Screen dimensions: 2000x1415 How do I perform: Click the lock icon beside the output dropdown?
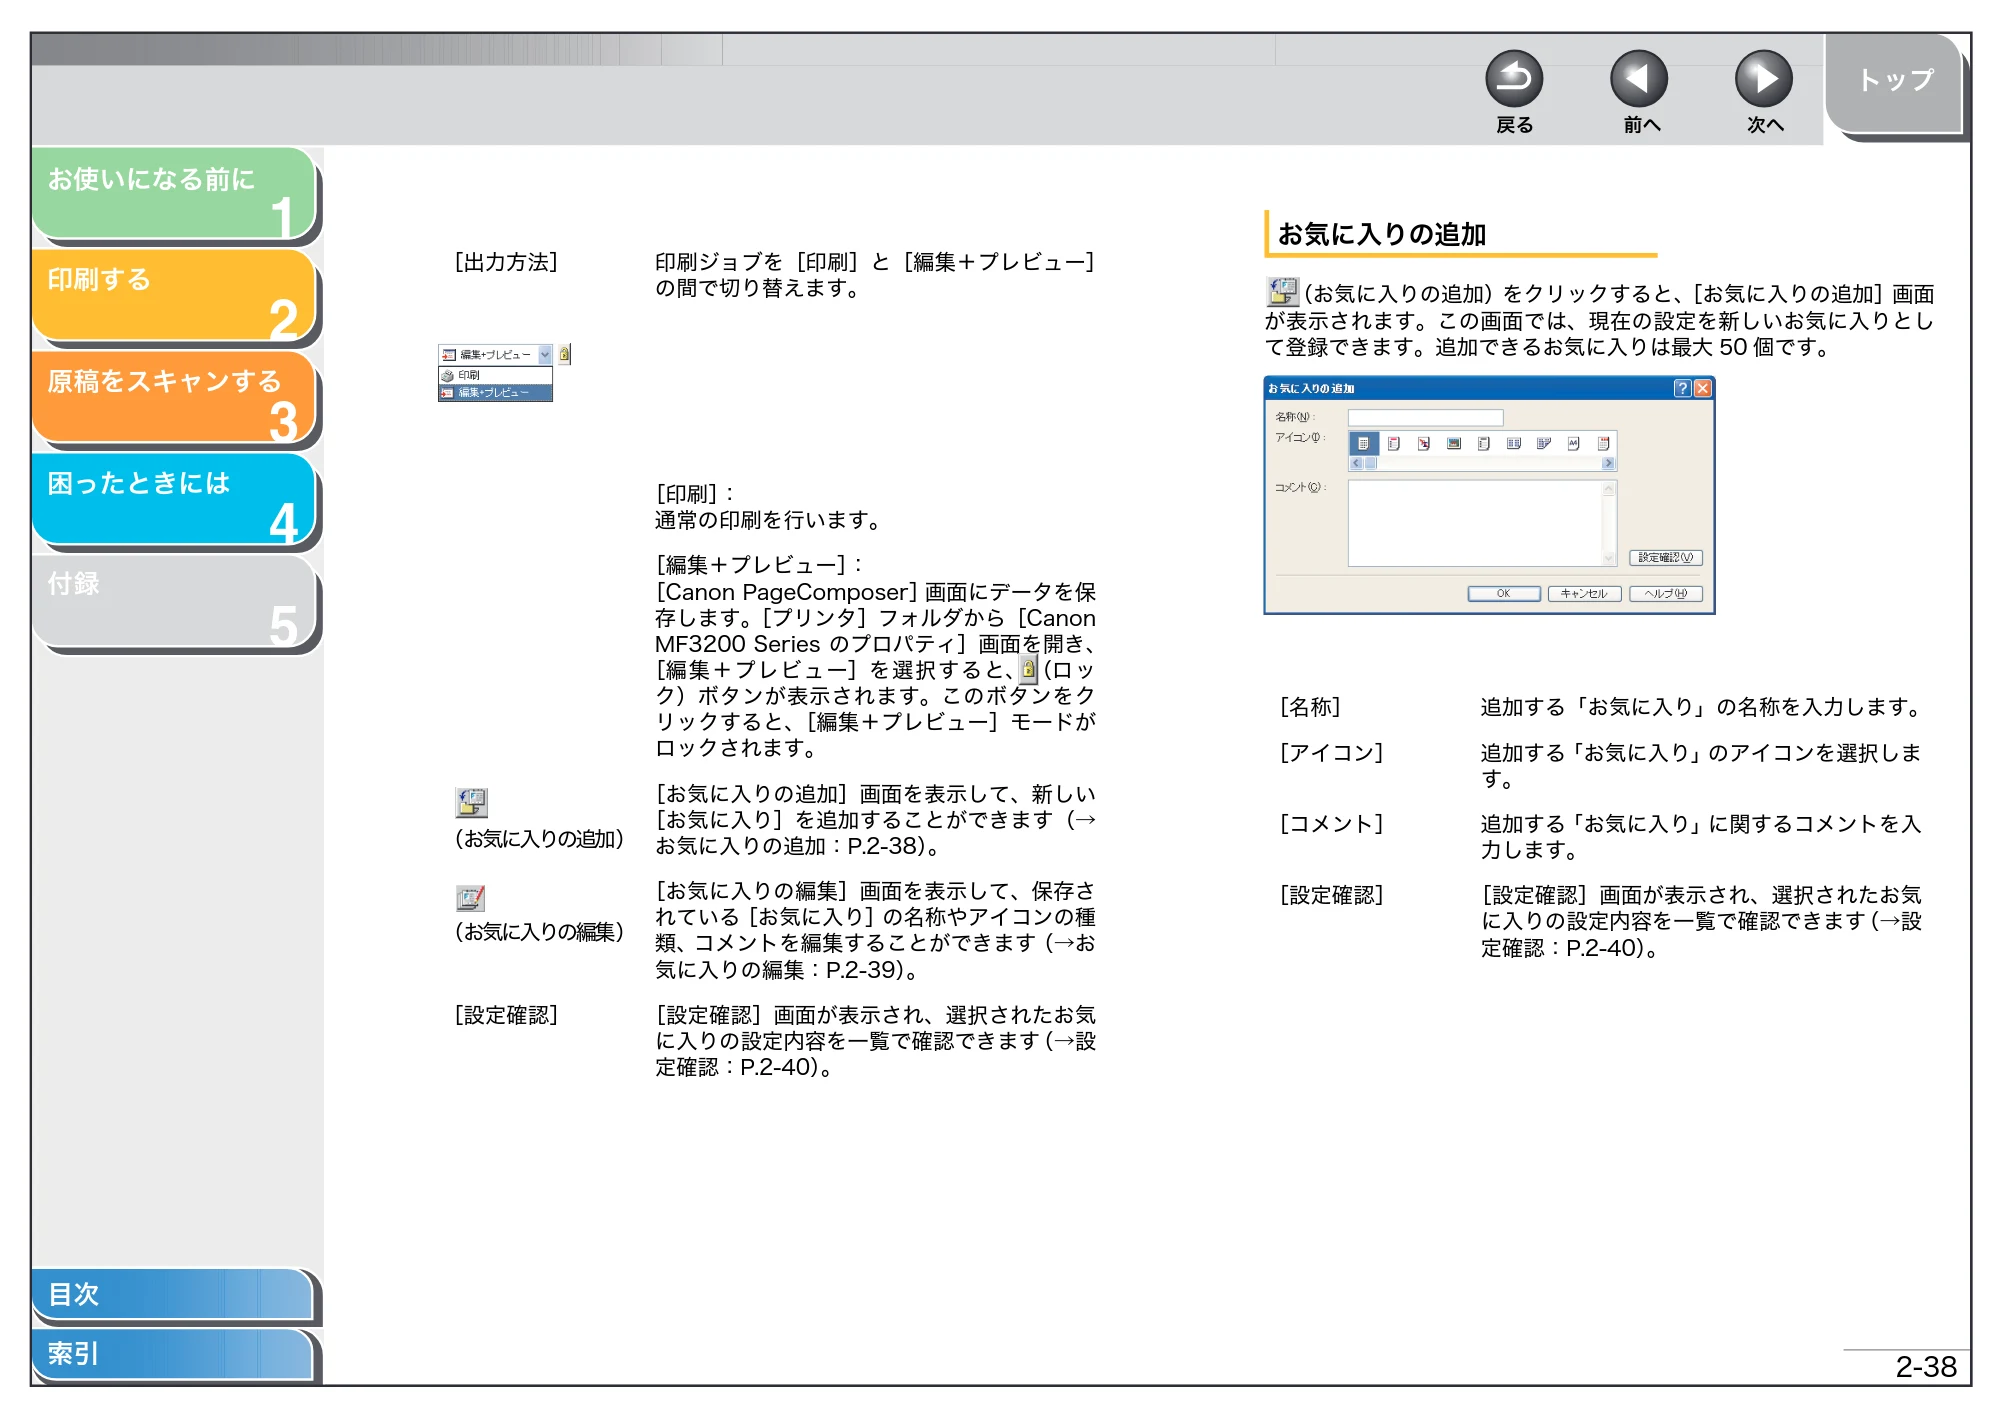pos(565,354)
